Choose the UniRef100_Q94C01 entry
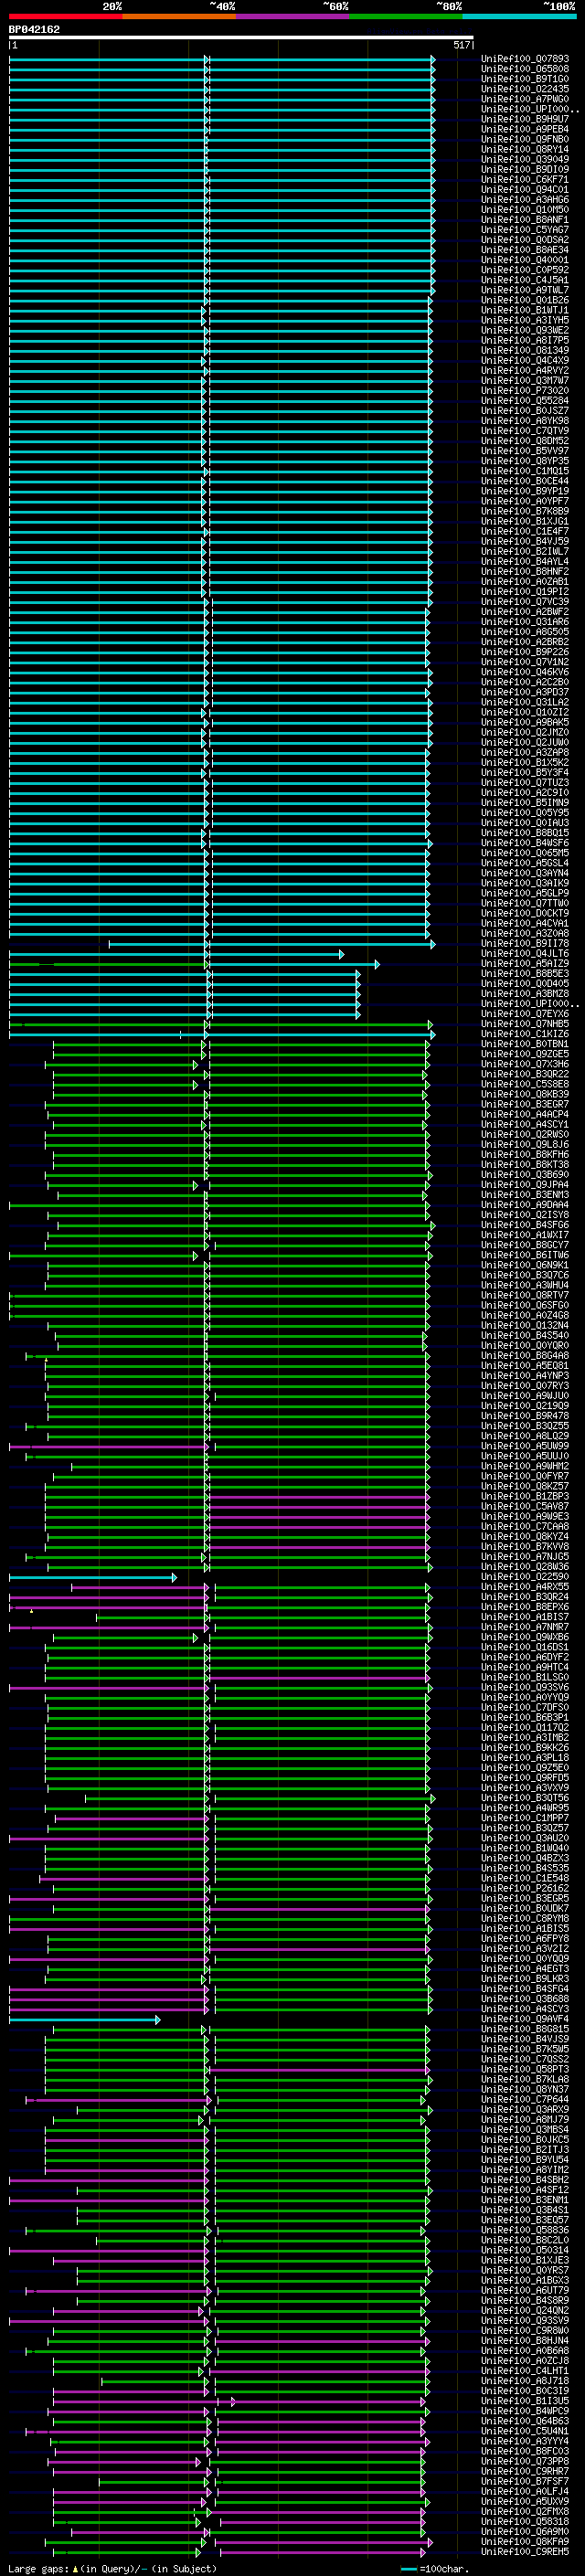Screen dimensions: 585x2576 pyautogui.click(x=525, y=190)
